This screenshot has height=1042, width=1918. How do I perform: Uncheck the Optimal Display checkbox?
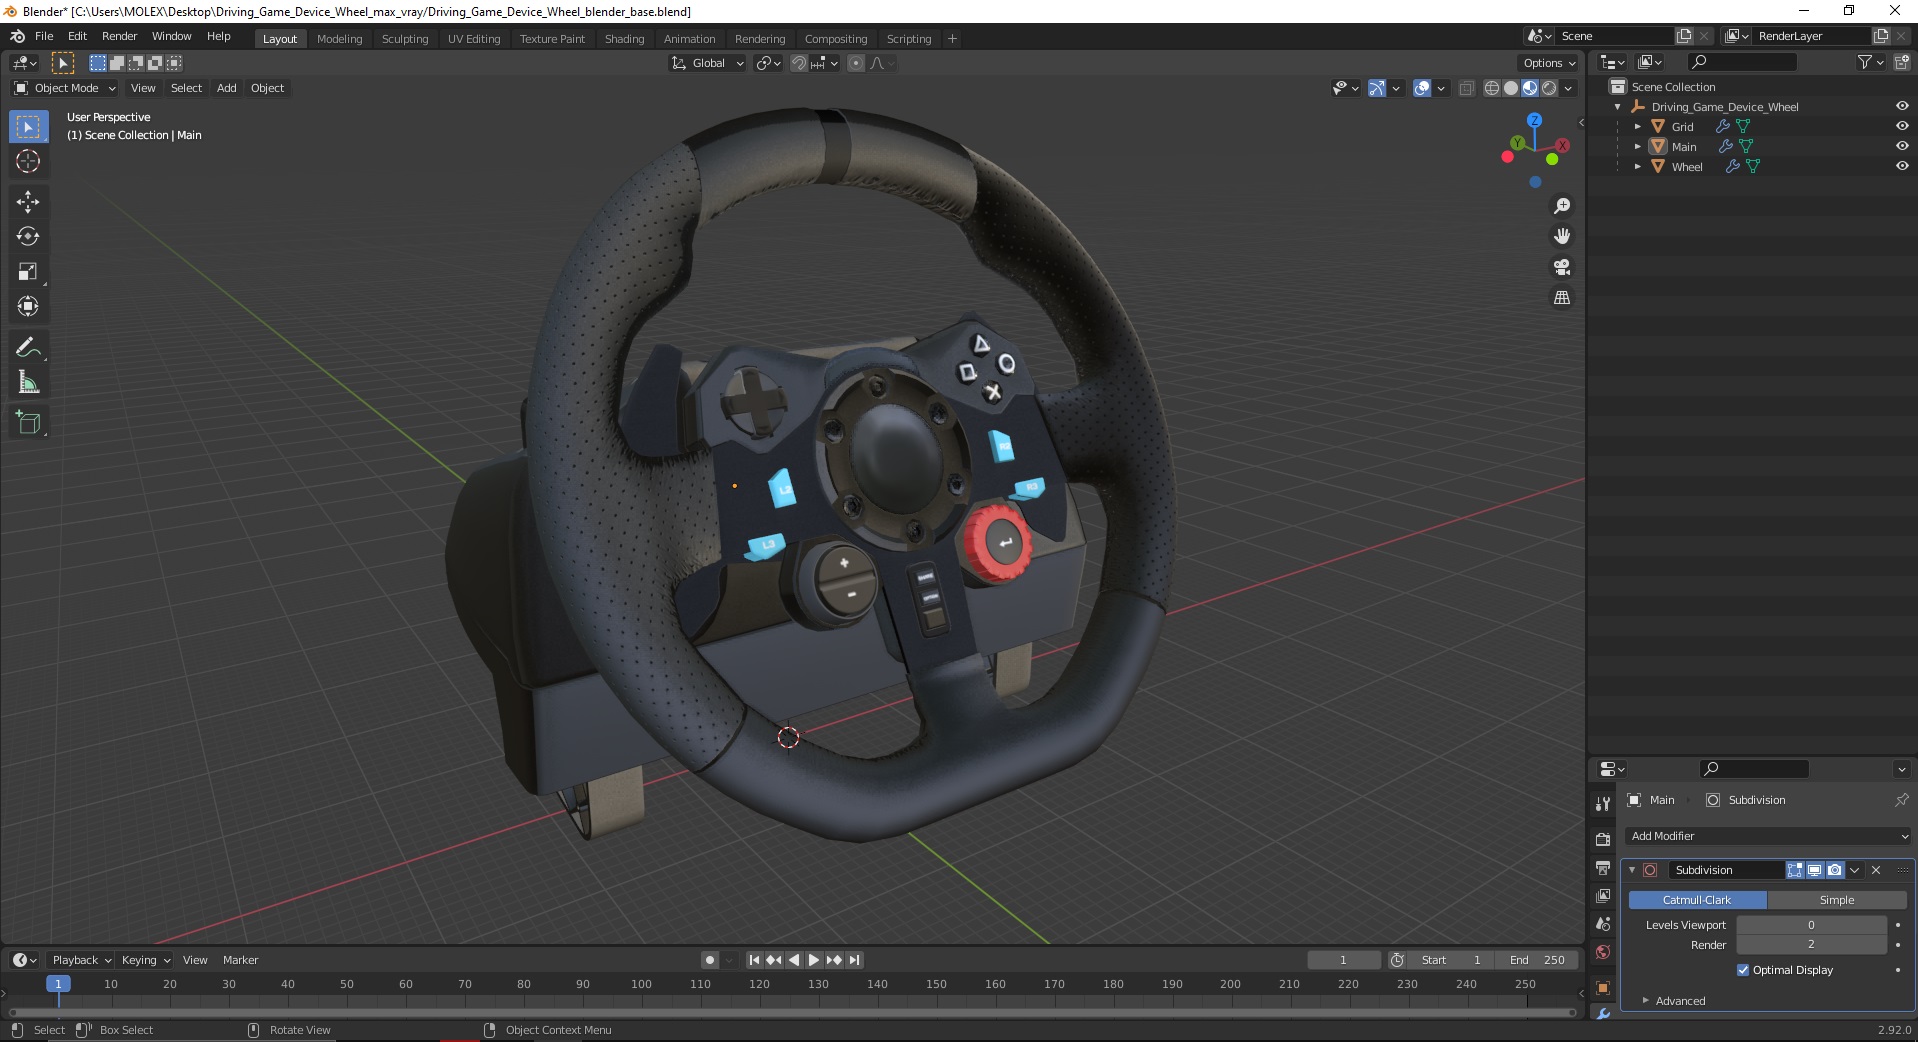1743,970
